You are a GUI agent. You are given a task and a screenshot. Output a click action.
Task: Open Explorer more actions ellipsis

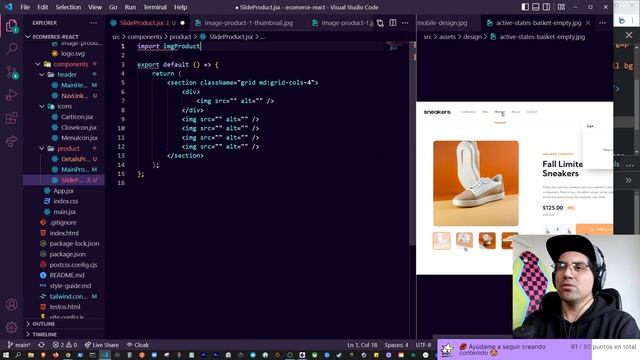(x=94, y=23)
